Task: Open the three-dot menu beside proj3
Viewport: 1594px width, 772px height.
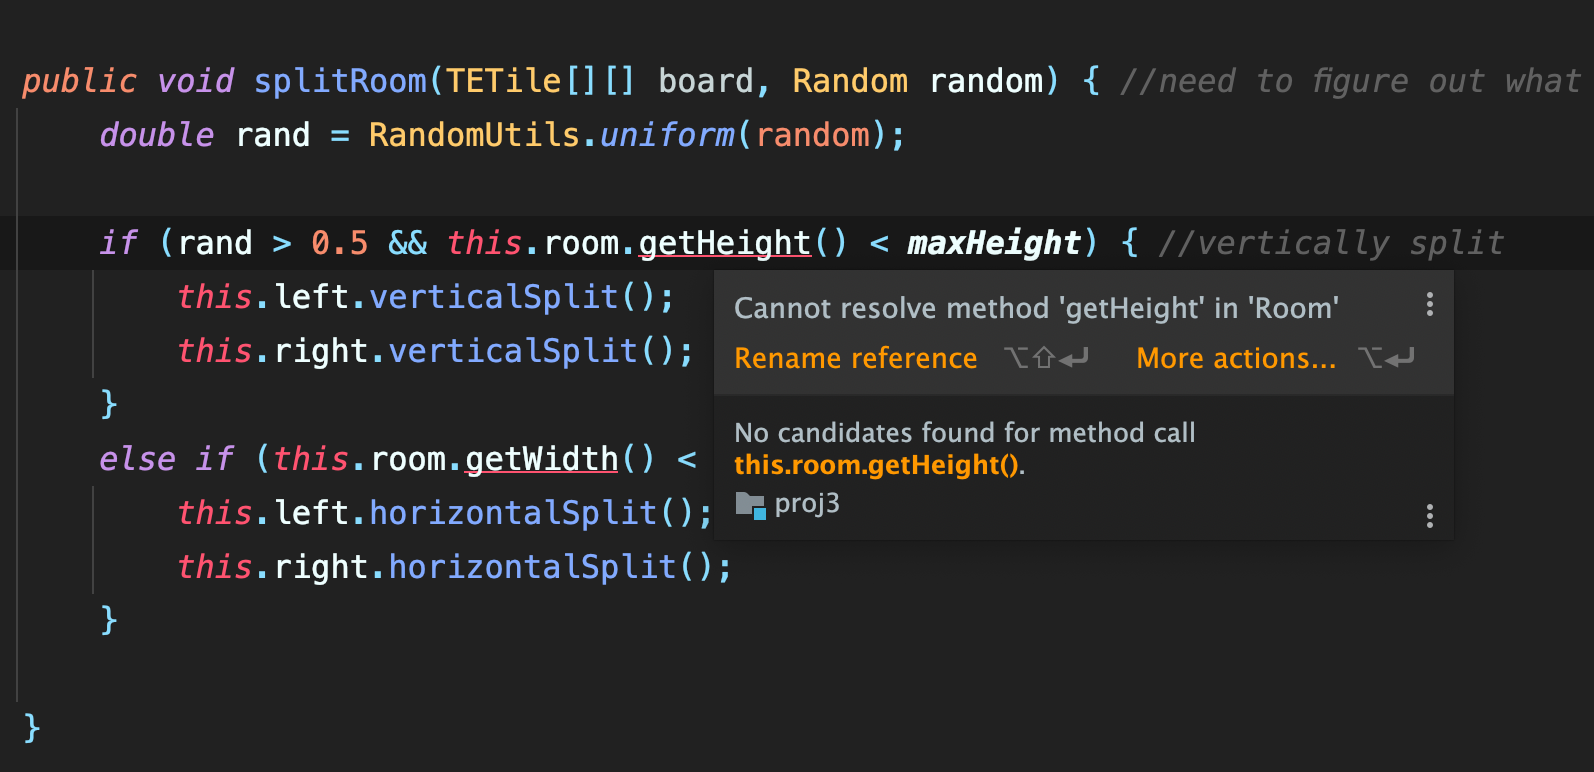Action: [1430, 516]
